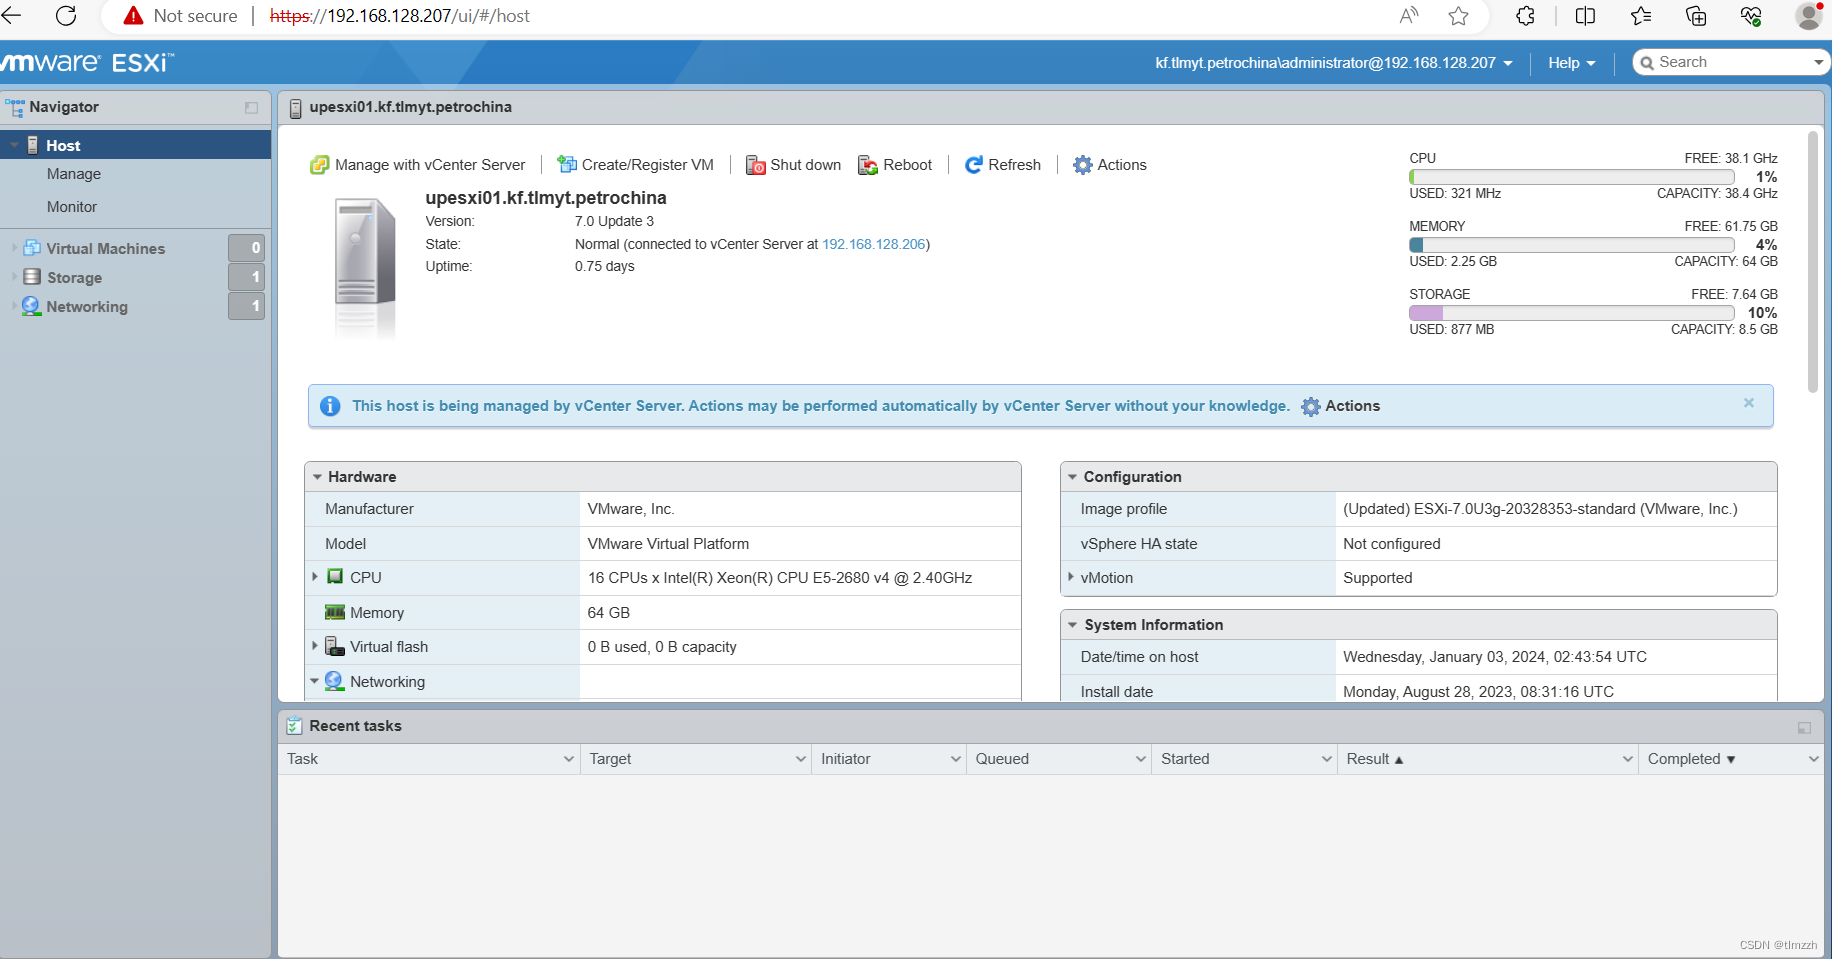Click the Create/Register VM icon
Viewport: 1832px width, 959px height.
coord(567,165)
